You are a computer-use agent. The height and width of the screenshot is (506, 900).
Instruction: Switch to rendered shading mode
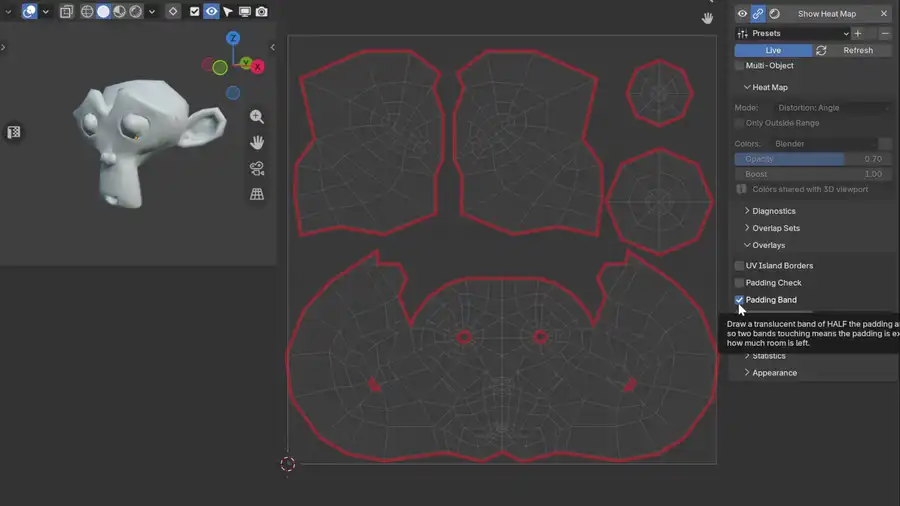pos(135,11)
